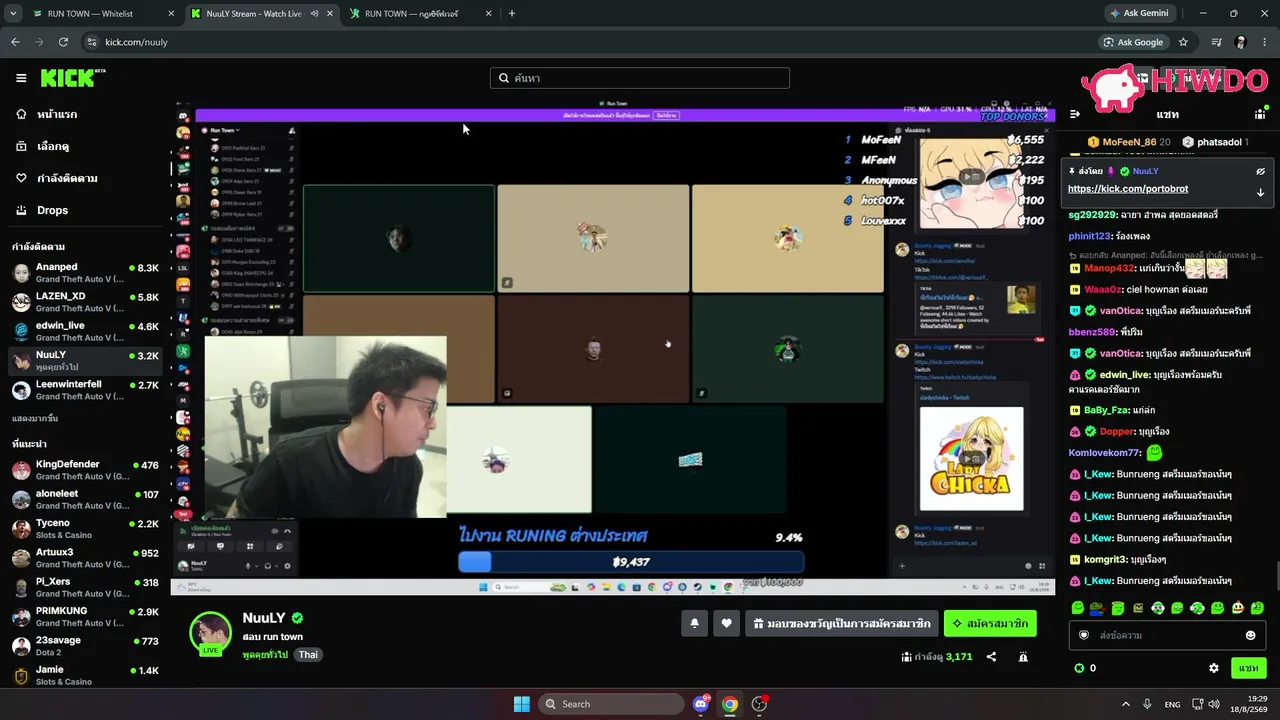This screenshot has height=720, width=1280.
Task: View site information icon in address bar
Action: [x=92, y=42]
